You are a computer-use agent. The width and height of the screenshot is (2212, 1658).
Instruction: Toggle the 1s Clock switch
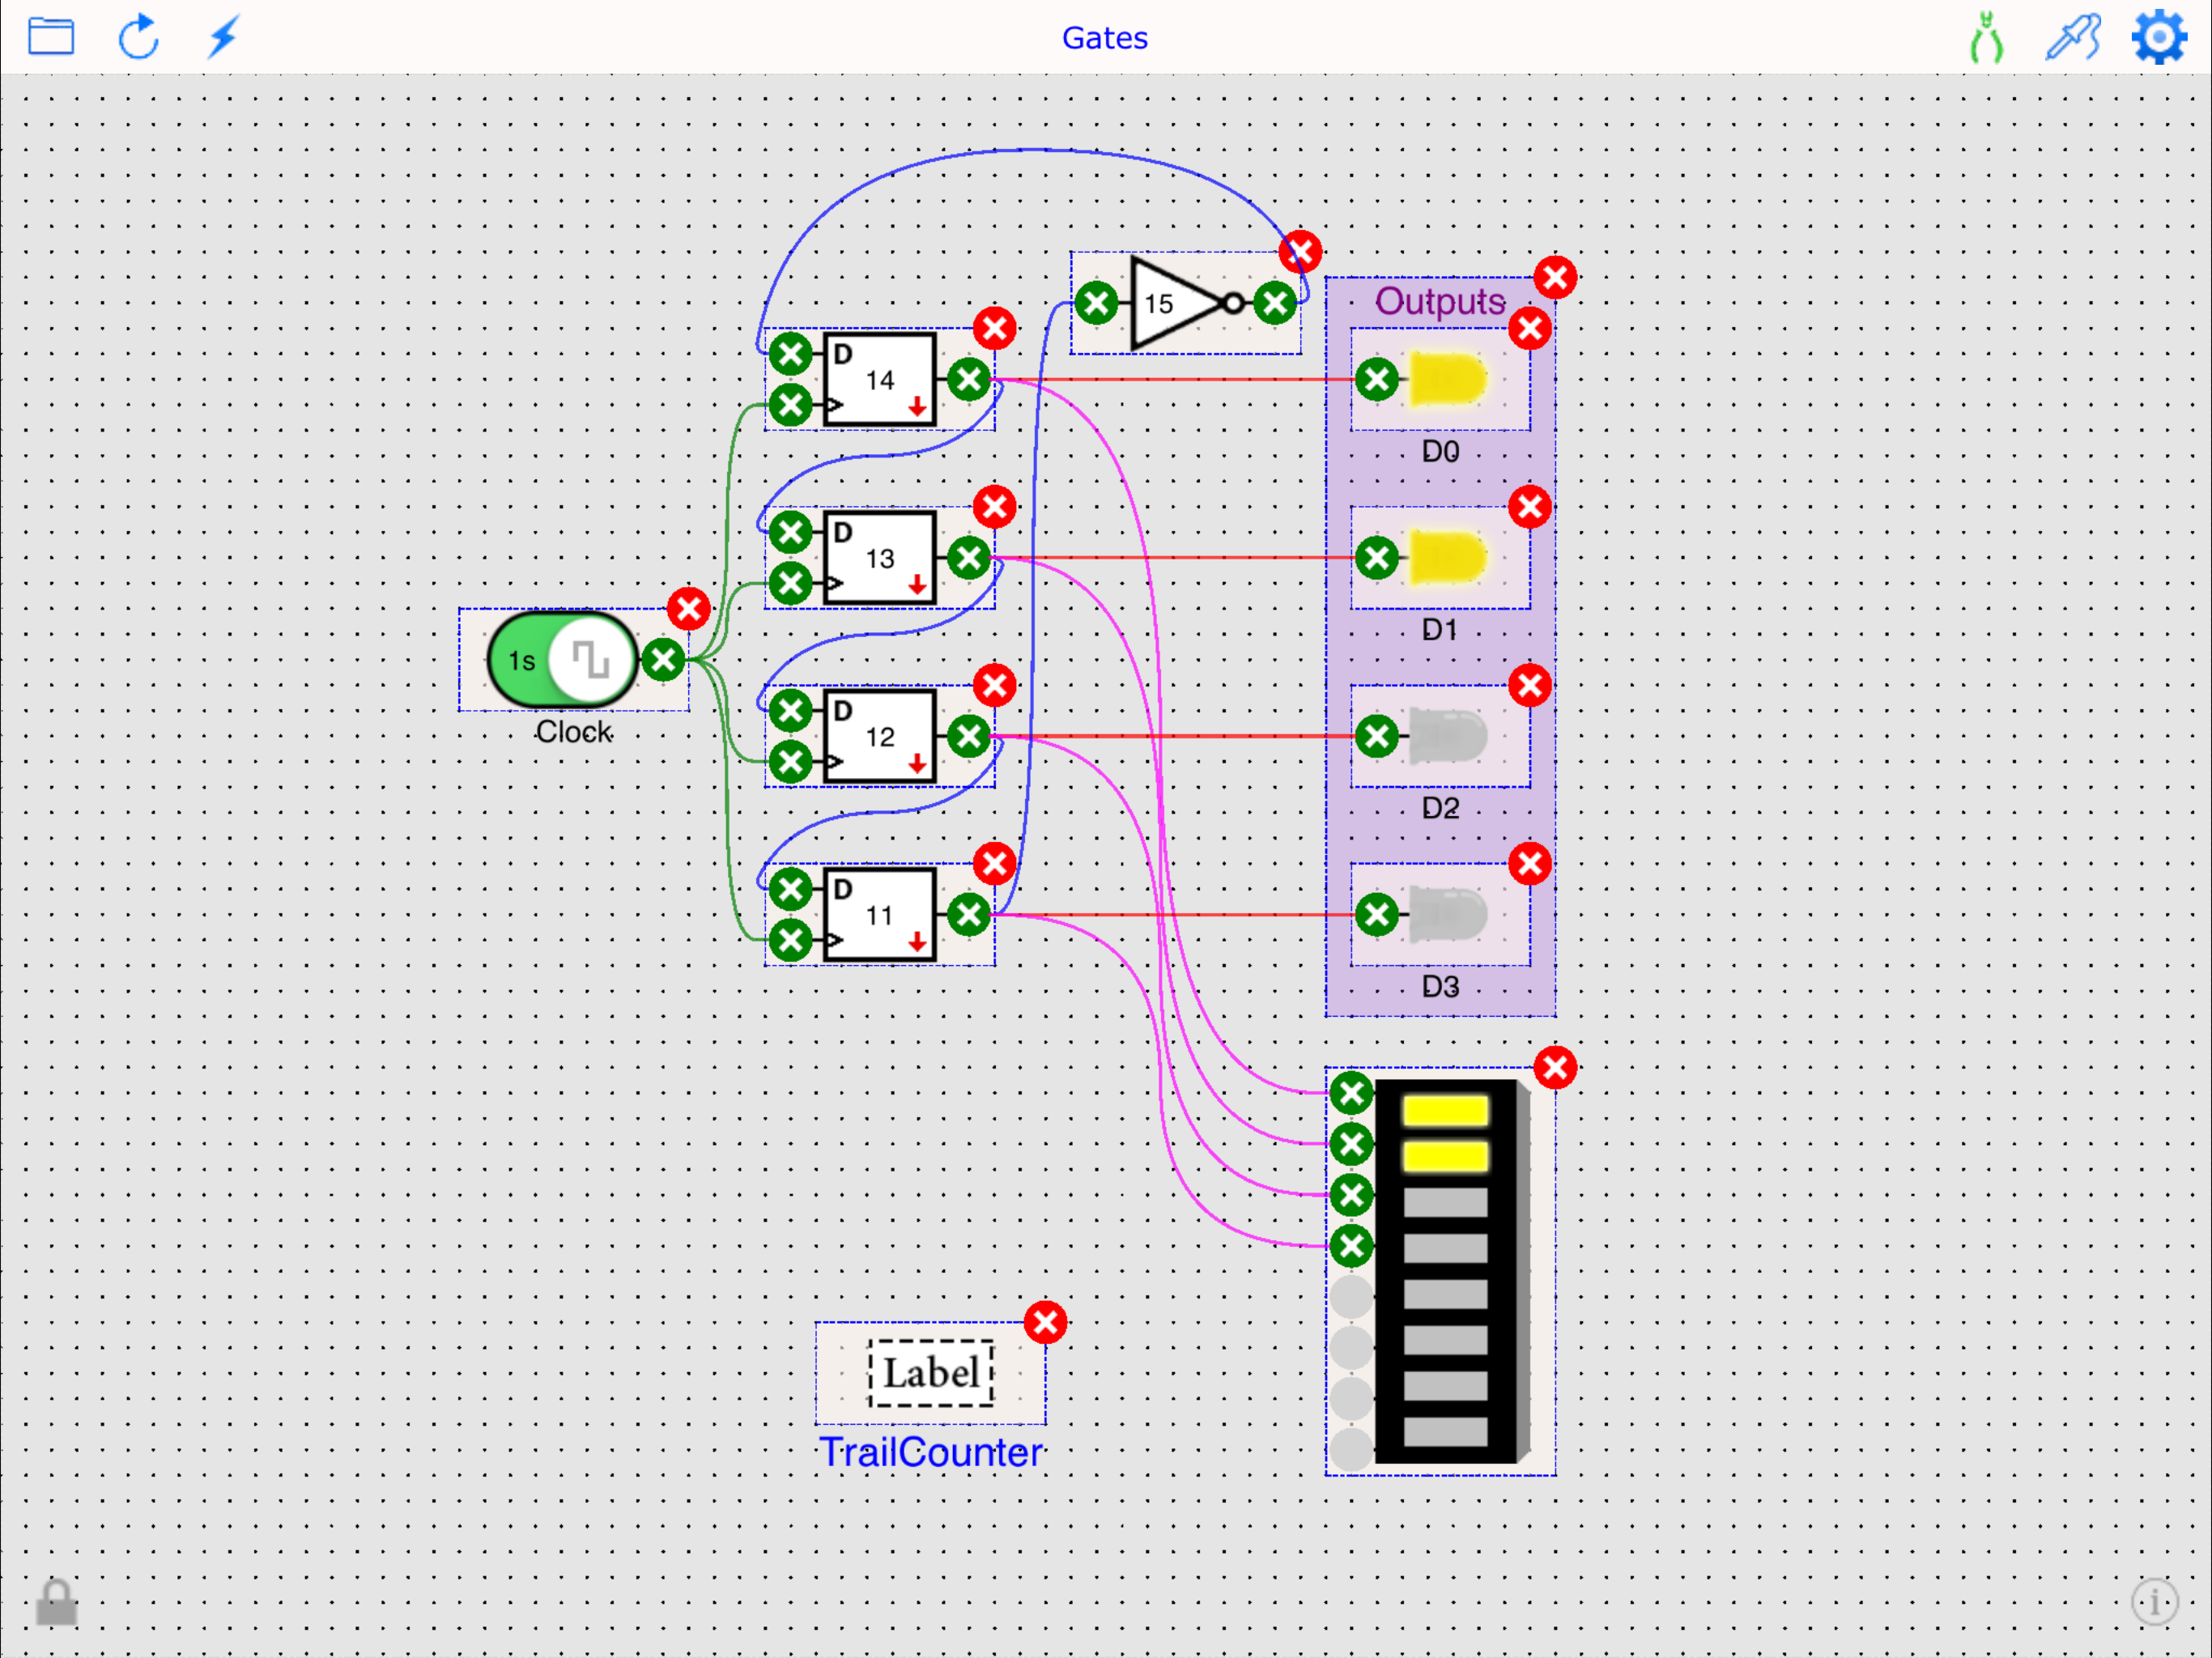click(560, 660)
